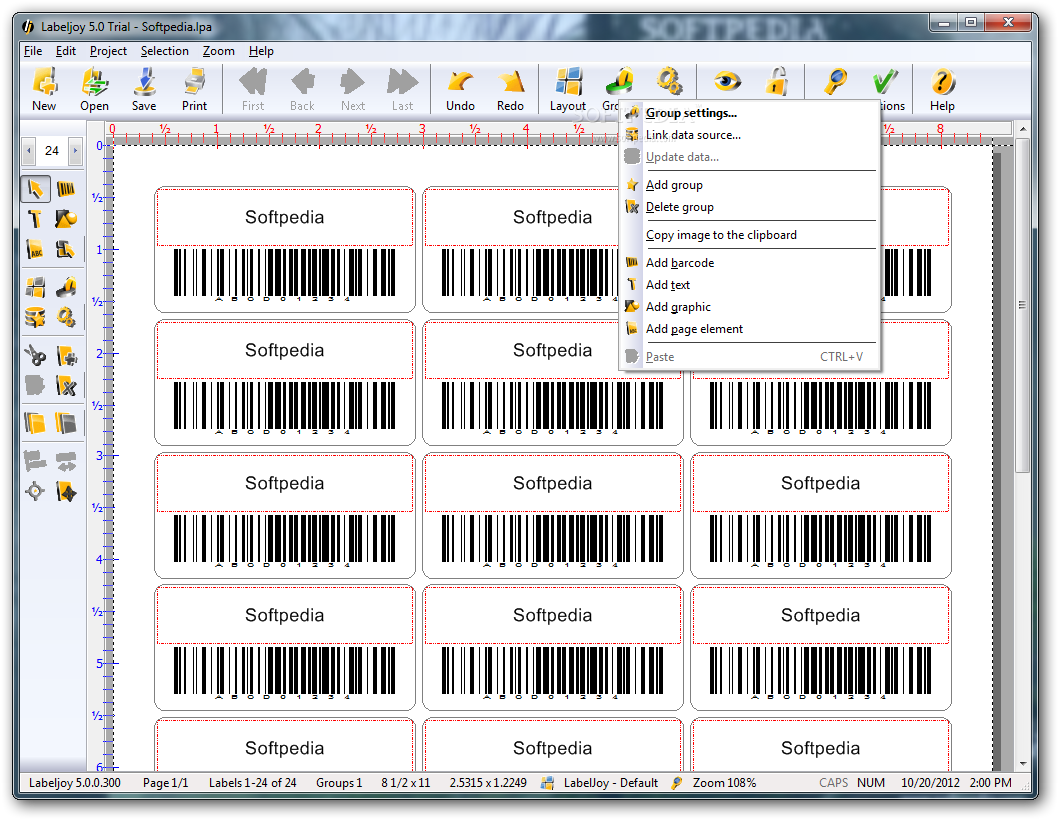Choose Group settings... from the dropdown menu

click(691, 113)
